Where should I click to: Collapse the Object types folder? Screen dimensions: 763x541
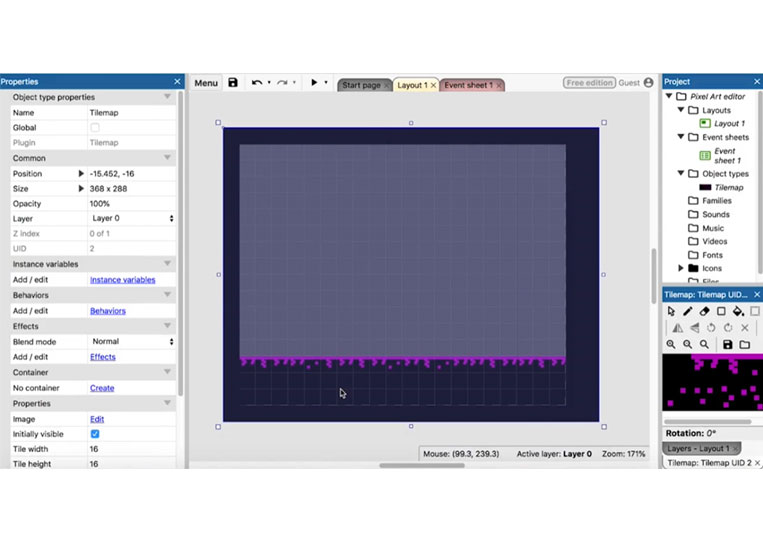[681, 173]
